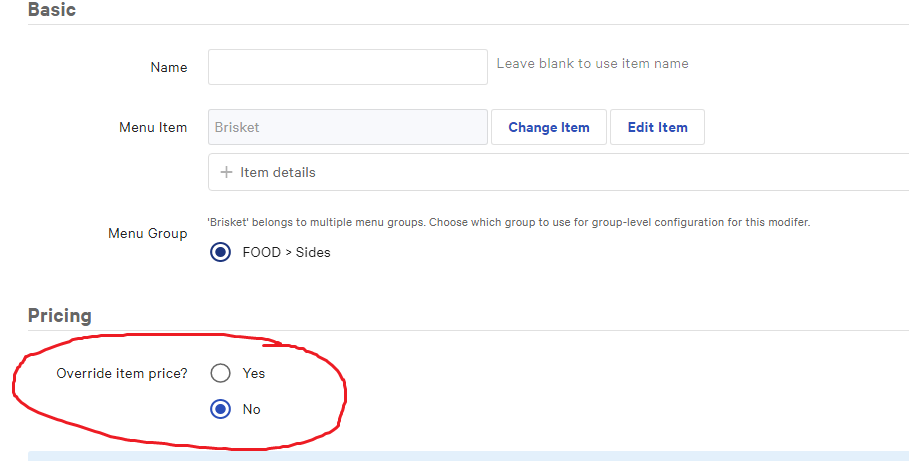This screenshot has width=909, height=461.
Task: Click the multiple menu groups description text
Action: pos(508,222)
